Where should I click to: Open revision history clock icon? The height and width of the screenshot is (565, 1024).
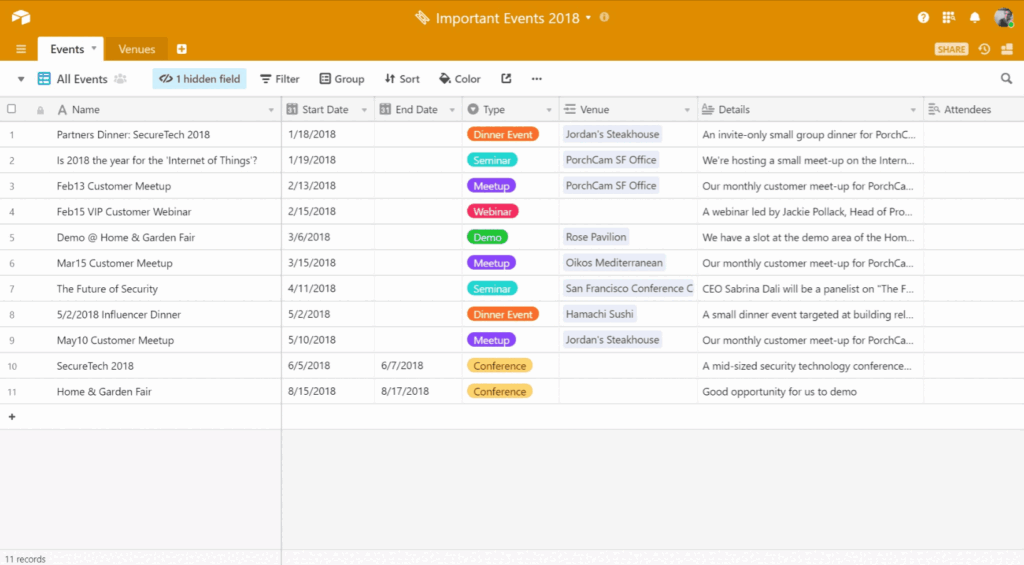(984, 49)
